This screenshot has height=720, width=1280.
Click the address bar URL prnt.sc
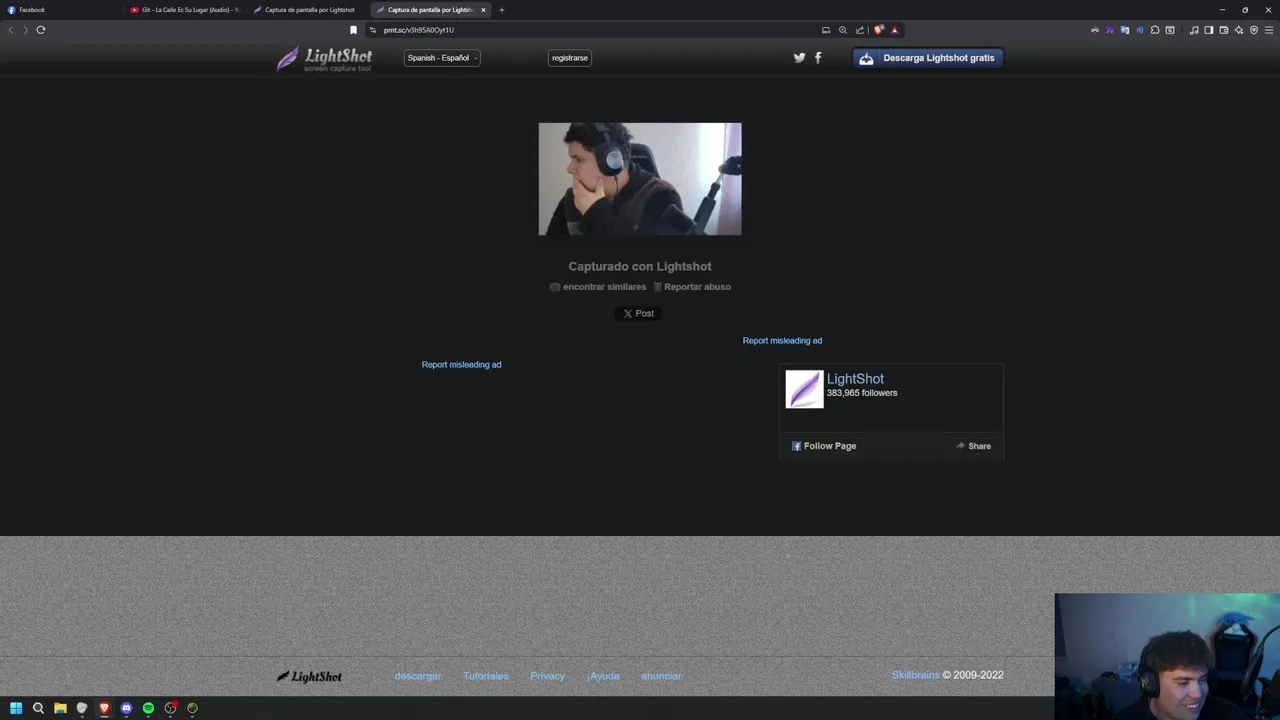click(419, 30)
